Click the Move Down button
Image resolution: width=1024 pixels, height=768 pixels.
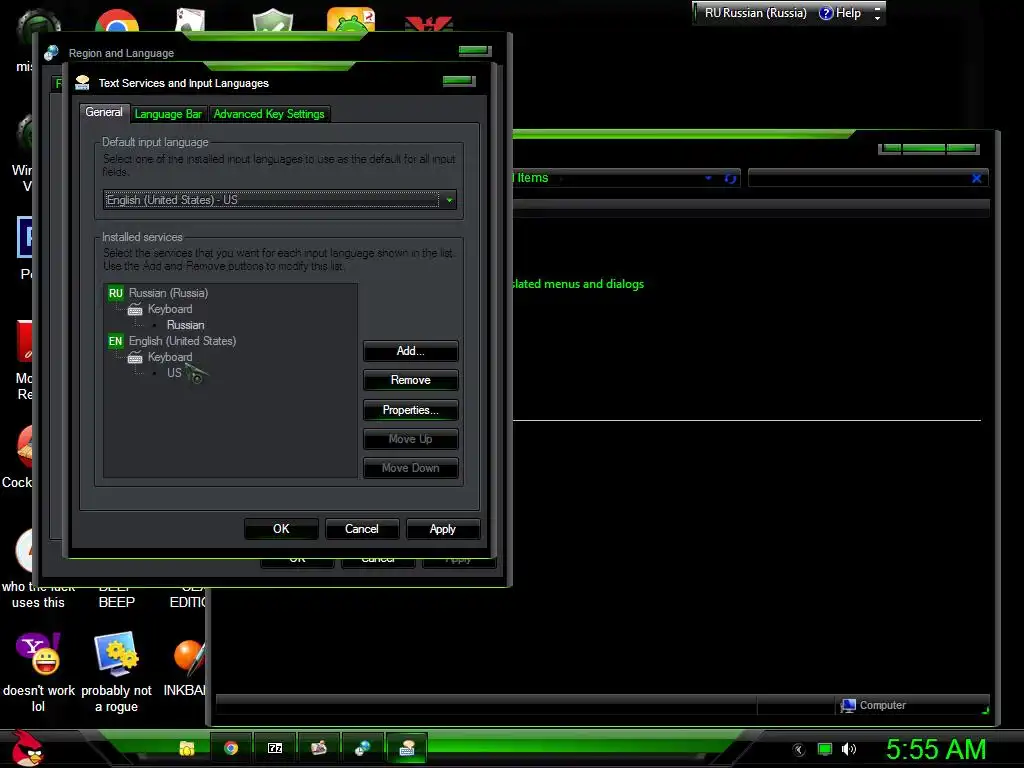click(410, 468)
